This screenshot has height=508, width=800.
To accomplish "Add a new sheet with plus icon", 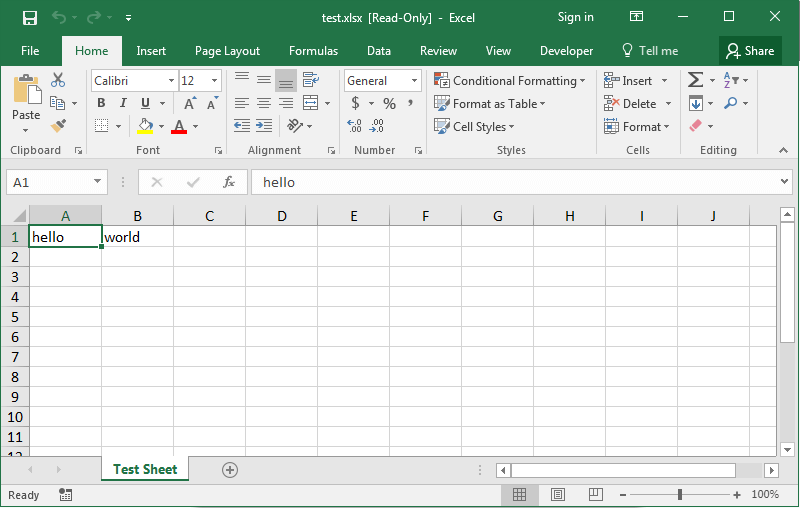I will click(x=230, y=470).
